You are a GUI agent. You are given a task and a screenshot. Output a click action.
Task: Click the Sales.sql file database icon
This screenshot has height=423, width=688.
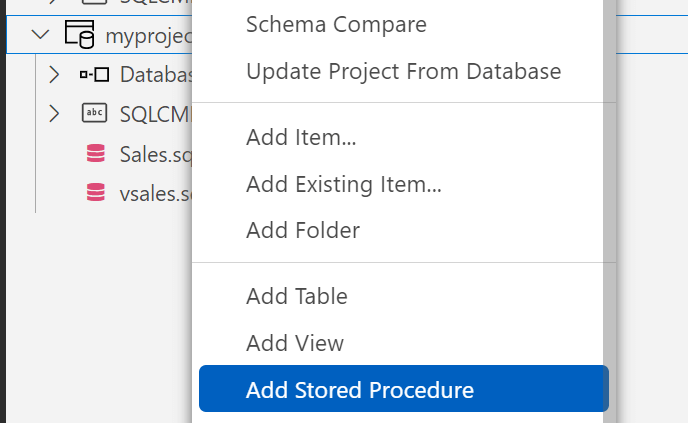pos(95,154)
